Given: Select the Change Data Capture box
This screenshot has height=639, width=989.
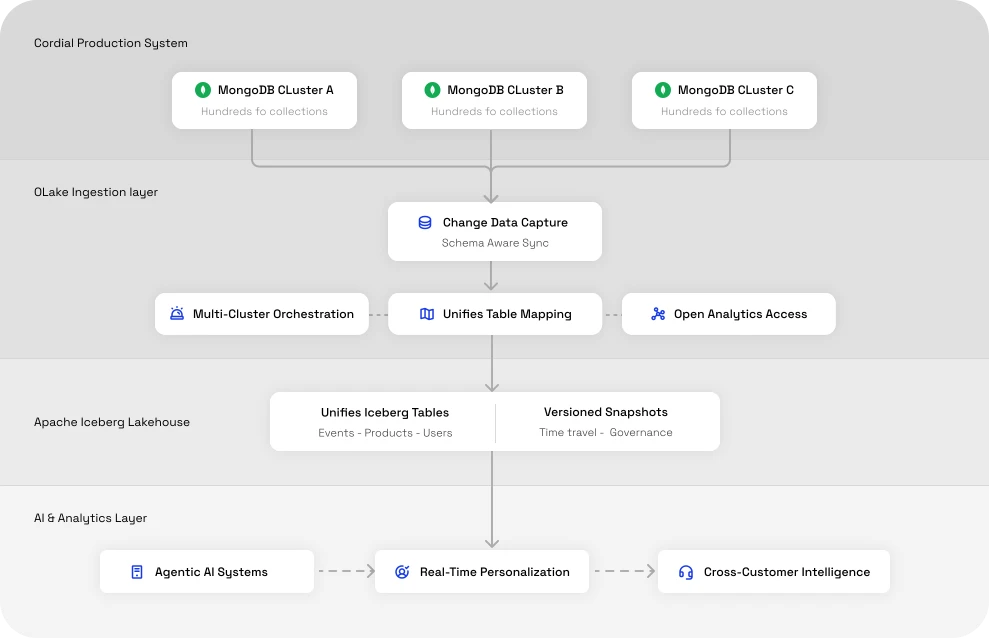Looking at the screenshot, I should [x=495, y=232].
